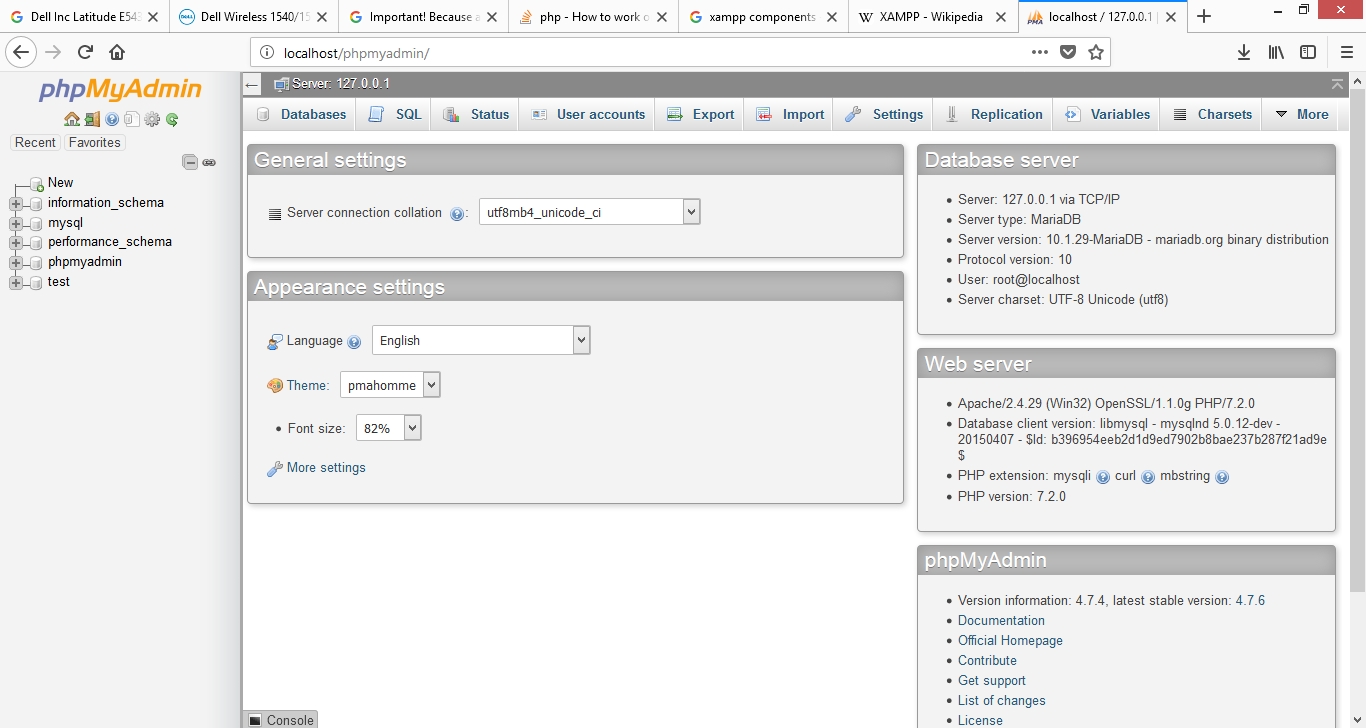Expand the test database node
Viewport: 1366px width, 728px height.
[x=15, y=282]
